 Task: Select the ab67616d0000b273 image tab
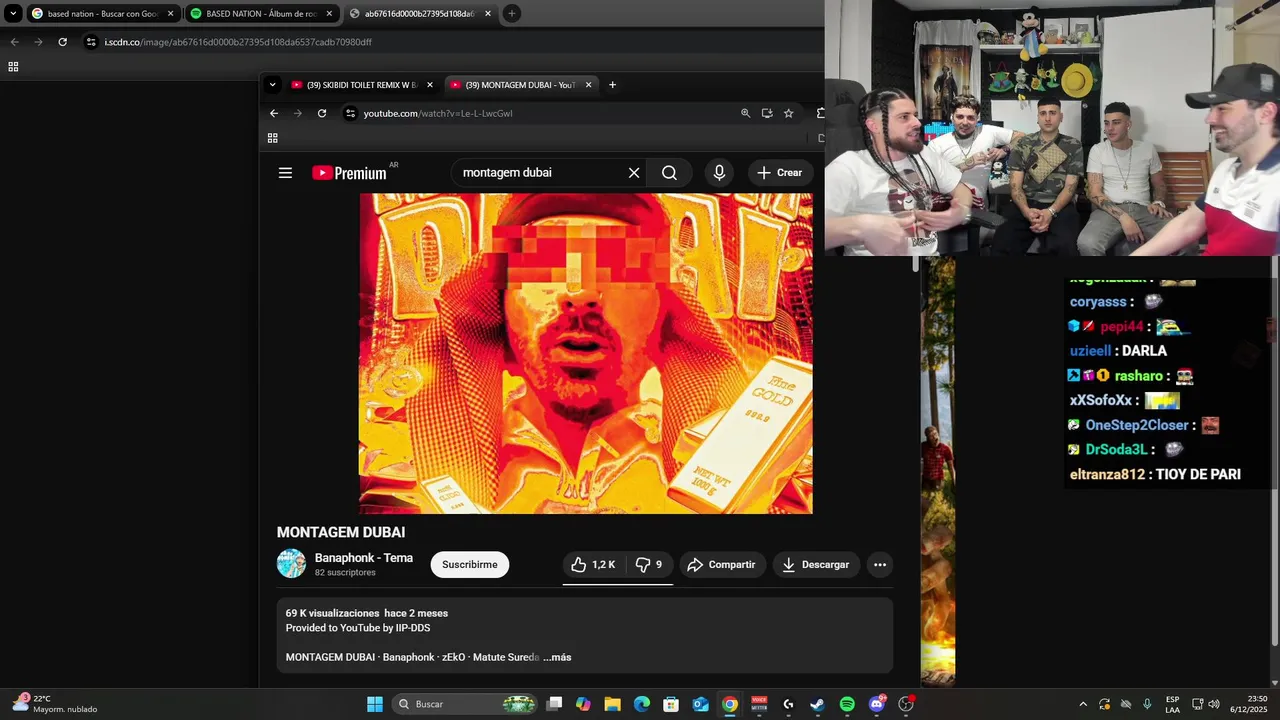point(420,14)
